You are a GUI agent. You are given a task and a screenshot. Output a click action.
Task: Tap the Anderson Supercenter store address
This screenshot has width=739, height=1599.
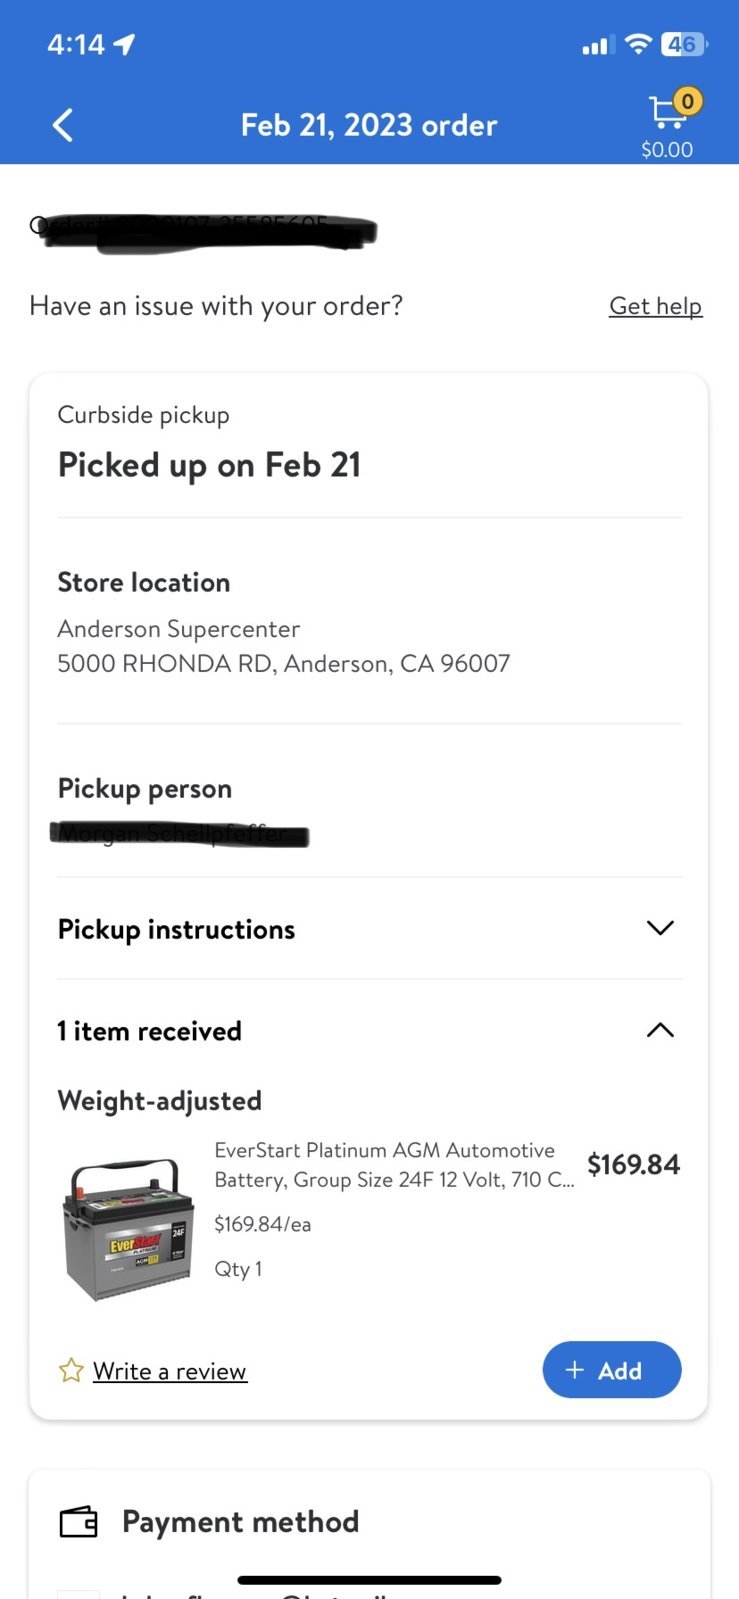284,646
